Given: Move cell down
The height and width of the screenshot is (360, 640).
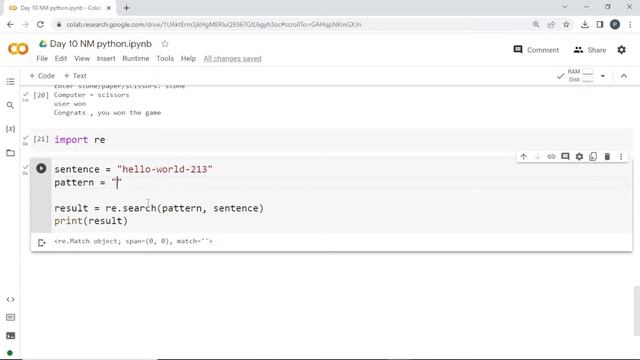Looking at the screenshot, I should click(x=538, y=157).
